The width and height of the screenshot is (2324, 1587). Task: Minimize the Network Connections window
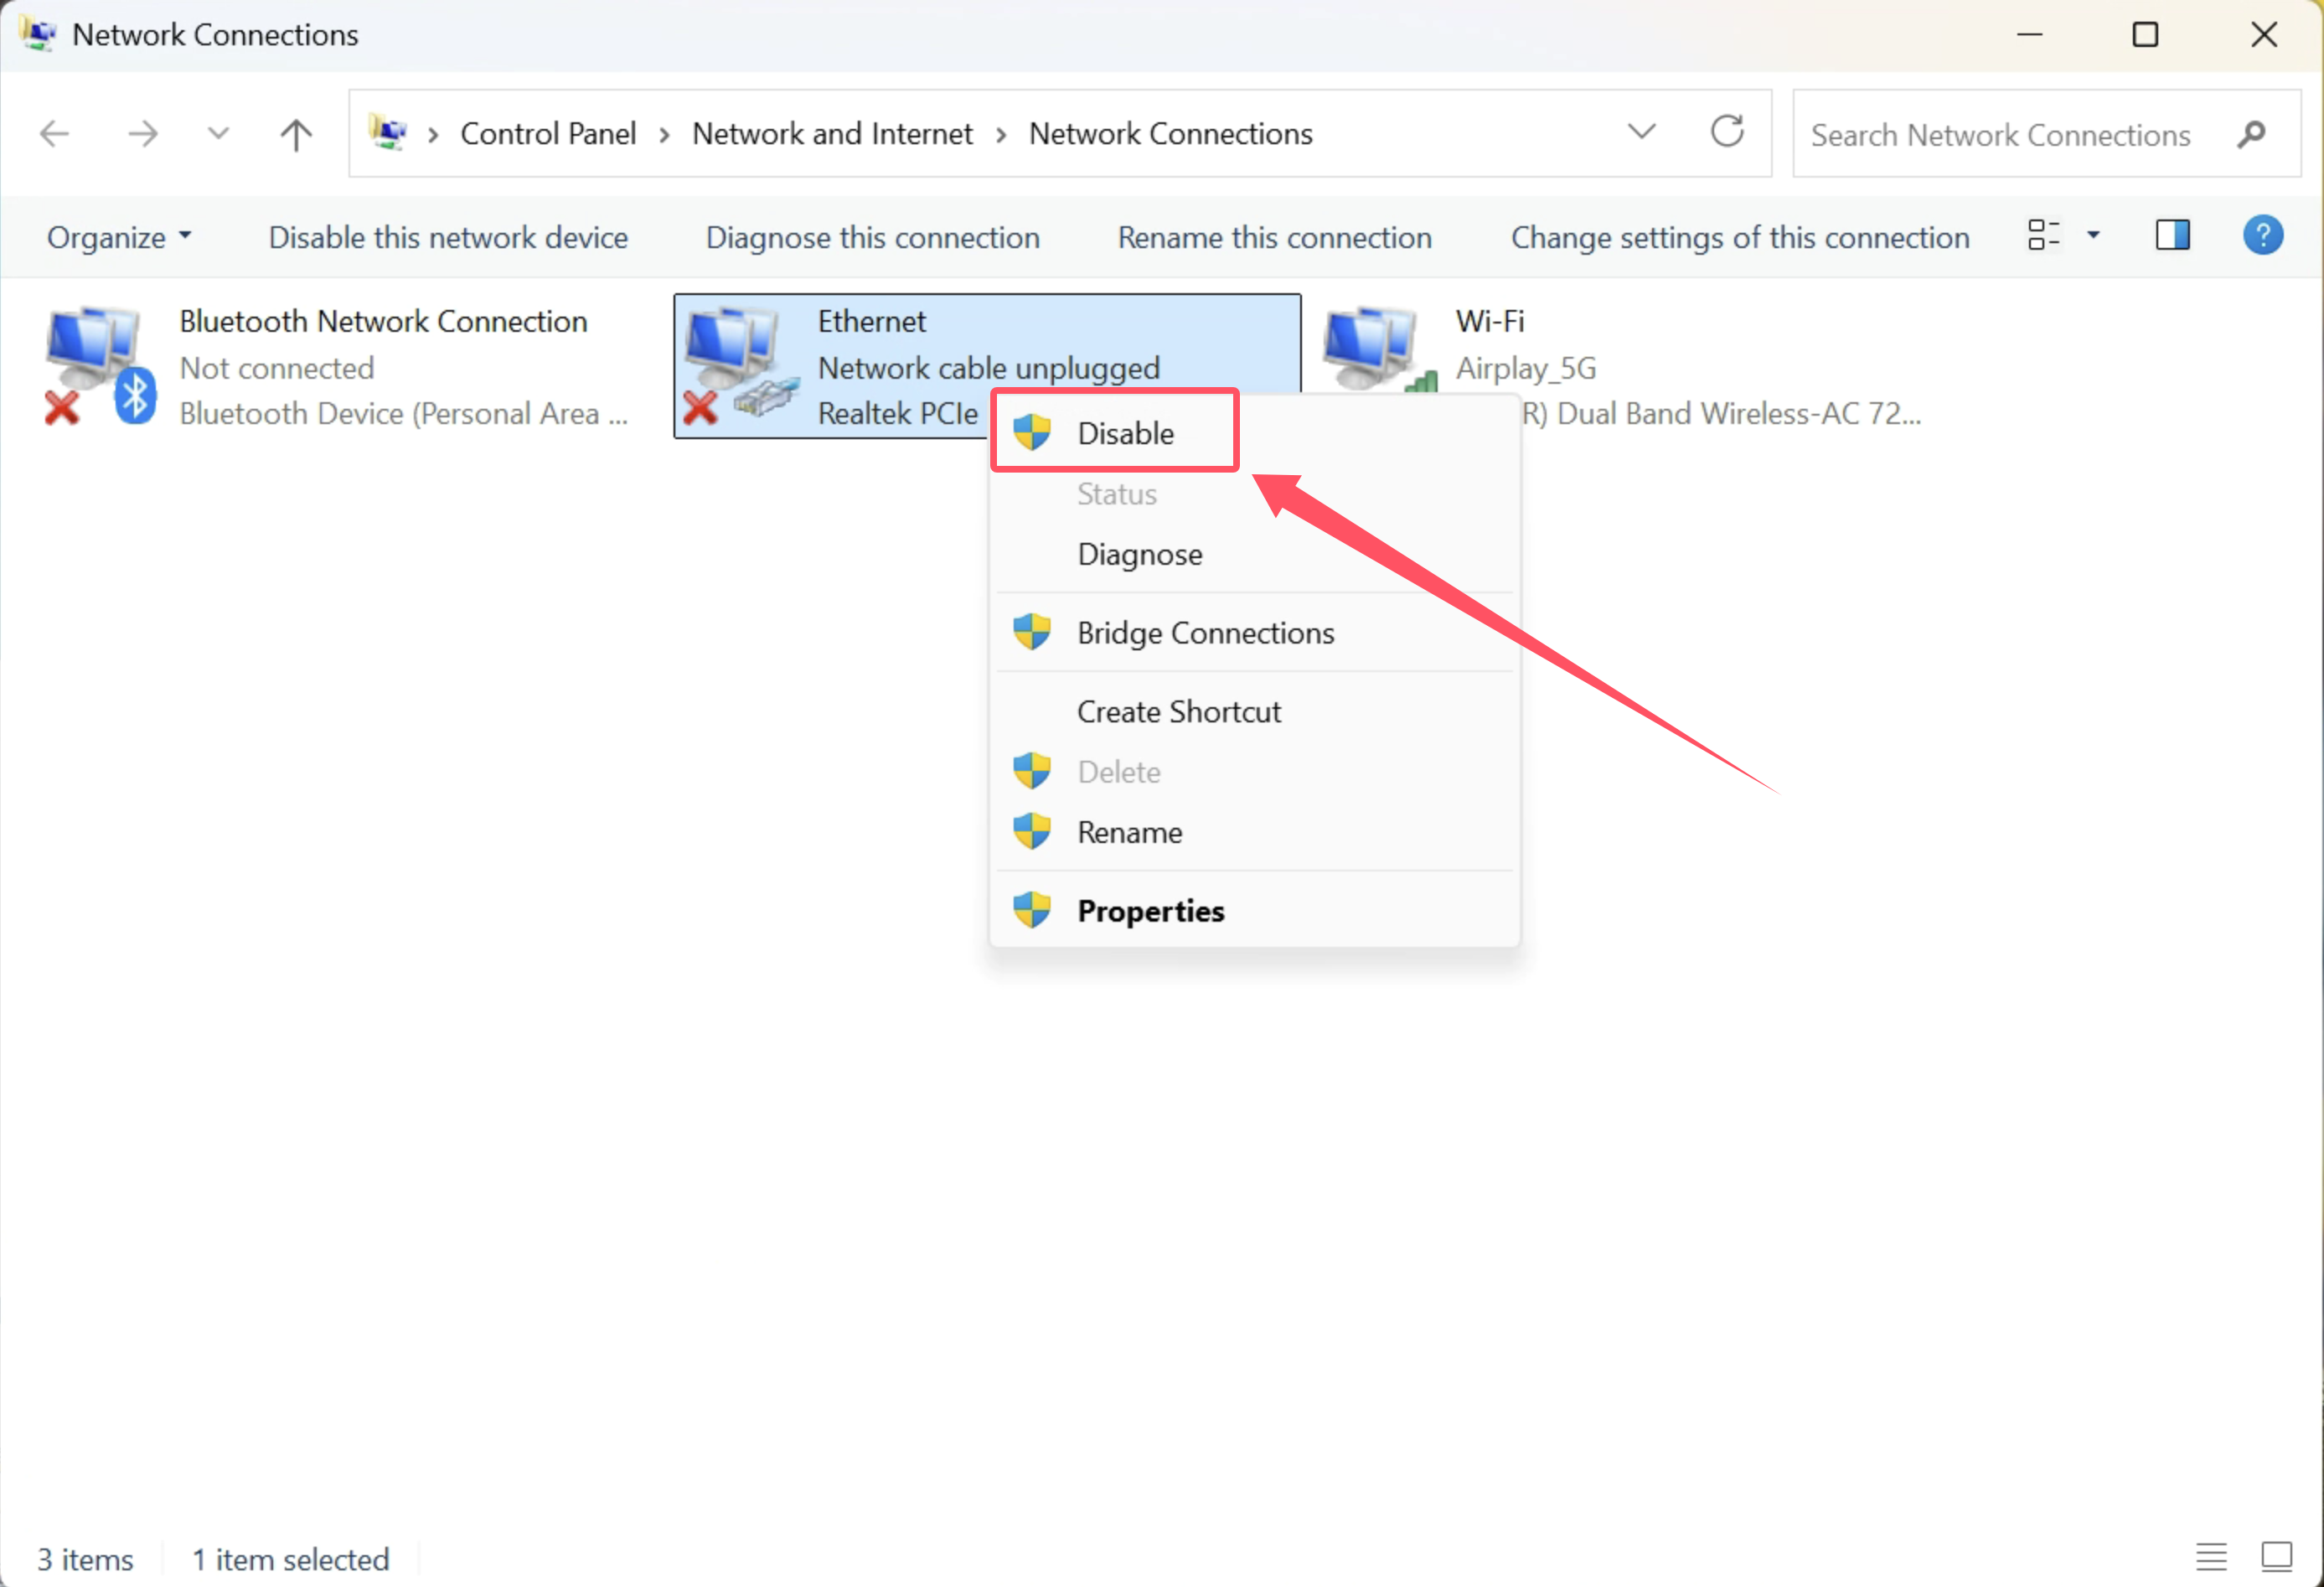pyautogui.click(x=2029, y=35)
